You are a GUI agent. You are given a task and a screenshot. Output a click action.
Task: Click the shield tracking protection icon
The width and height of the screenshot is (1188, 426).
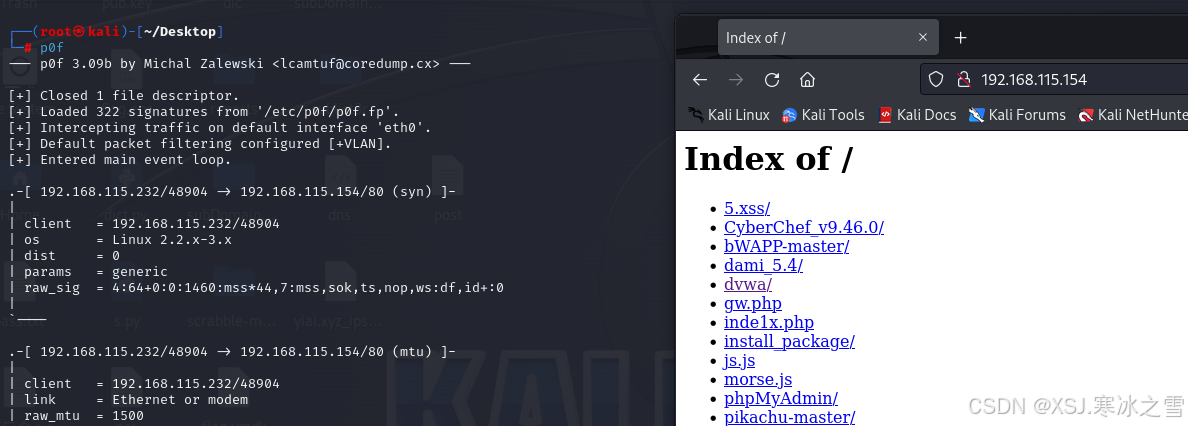tap(936, 80)
